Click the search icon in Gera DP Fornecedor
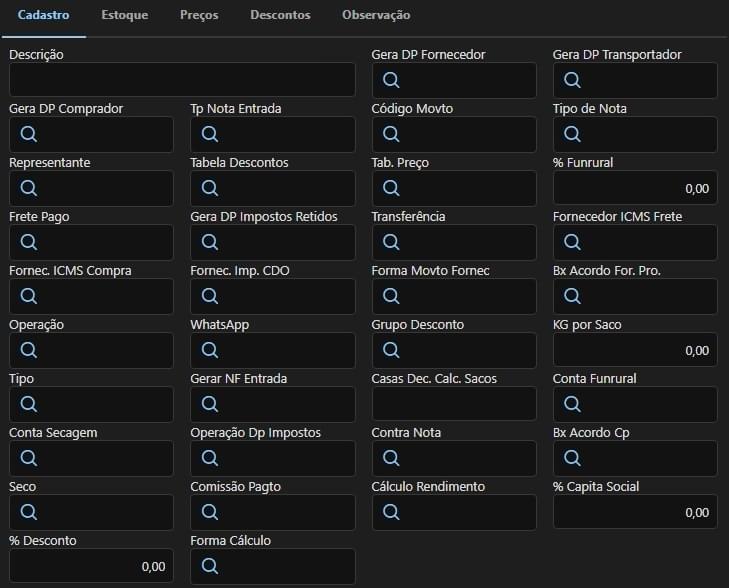This screenshot has width=729, height=588. pyautogui.click(x=391, y=81)
